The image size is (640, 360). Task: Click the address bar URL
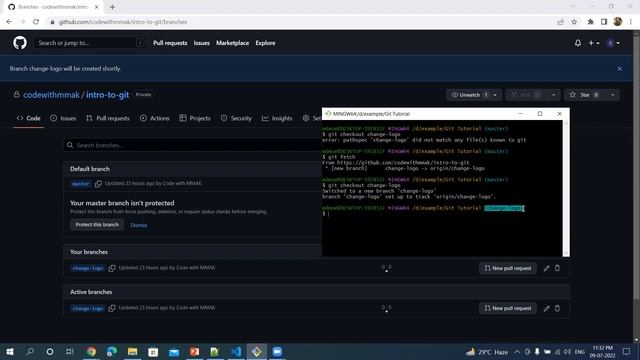pos(122,22)
